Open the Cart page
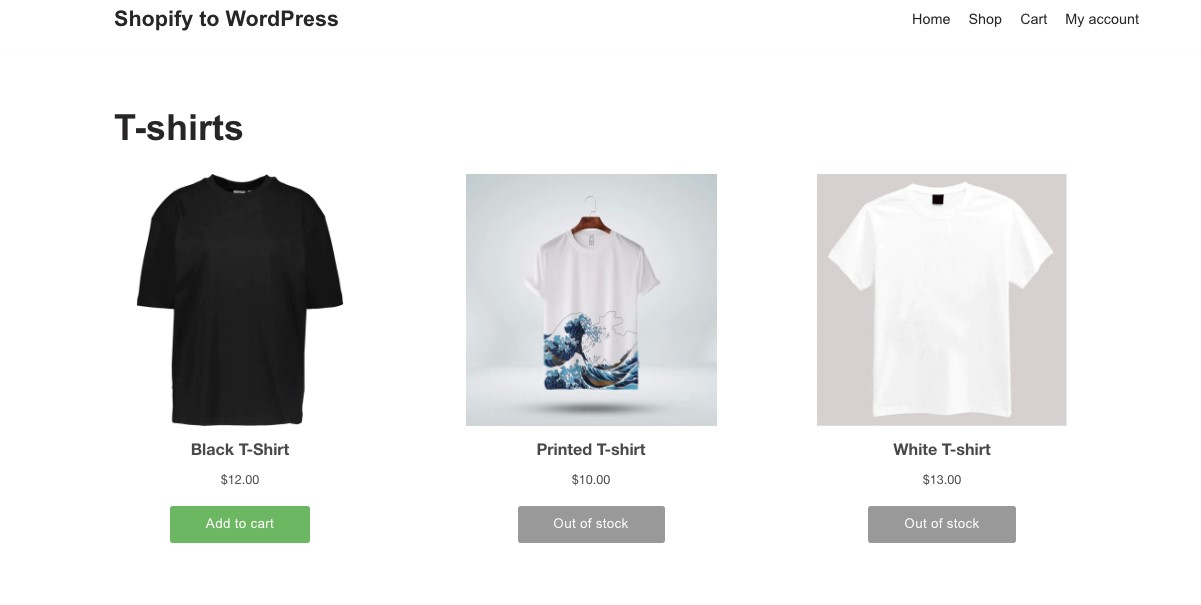This screenshot has width=1201, height=605. pos(1034,19)
